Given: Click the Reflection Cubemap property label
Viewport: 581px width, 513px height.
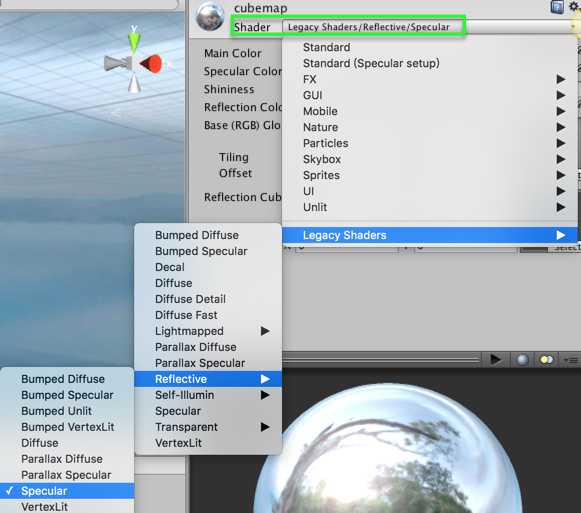Looking at the screenshot, I should pyautogui.click(x=243, y=197).
